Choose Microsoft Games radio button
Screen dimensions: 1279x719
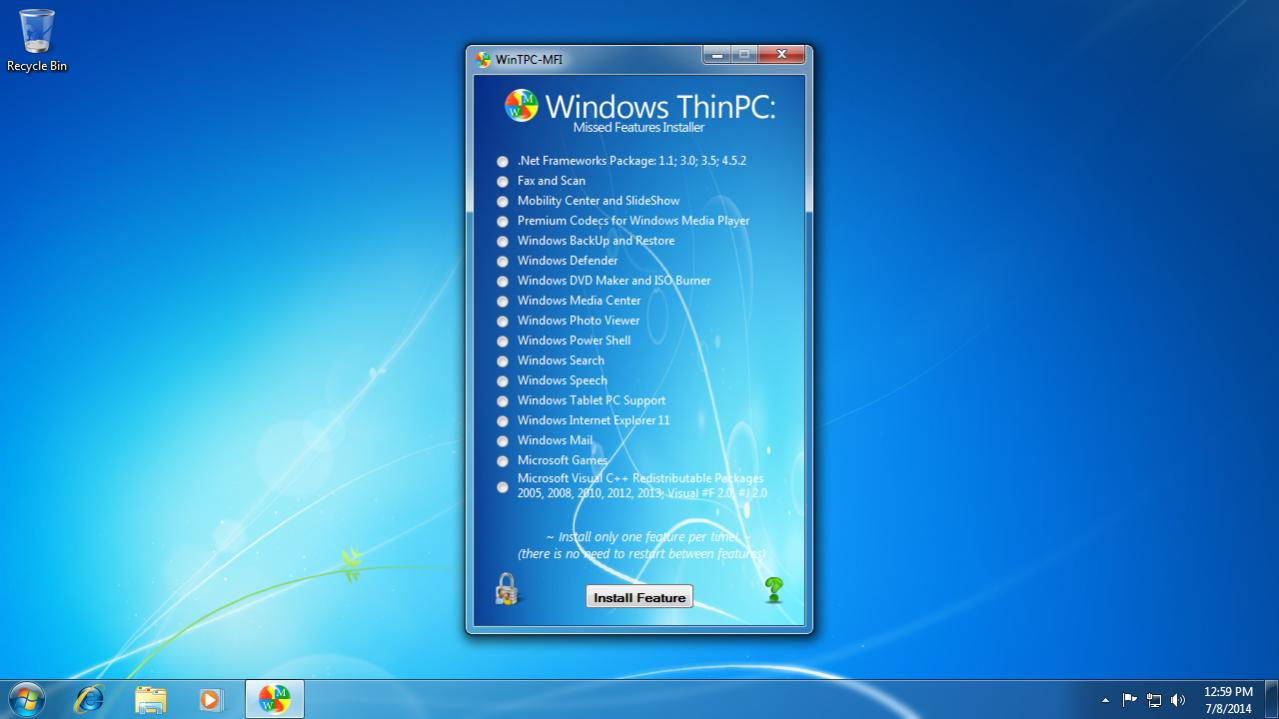pyautogui.click(x=502, y=461)
